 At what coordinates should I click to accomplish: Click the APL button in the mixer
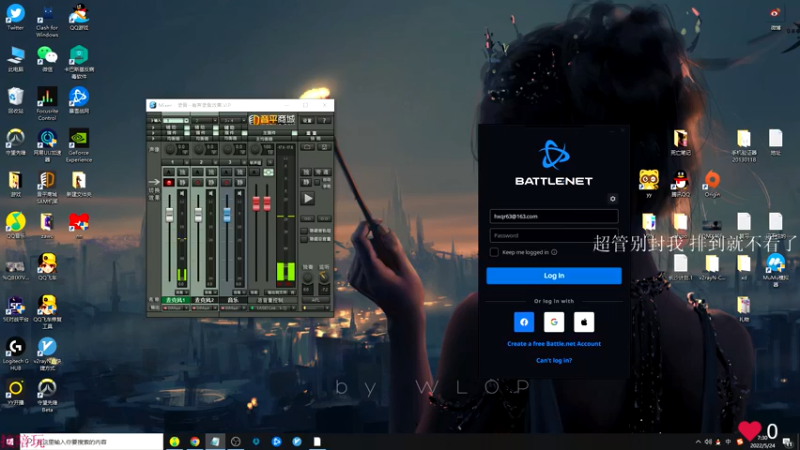316,300
